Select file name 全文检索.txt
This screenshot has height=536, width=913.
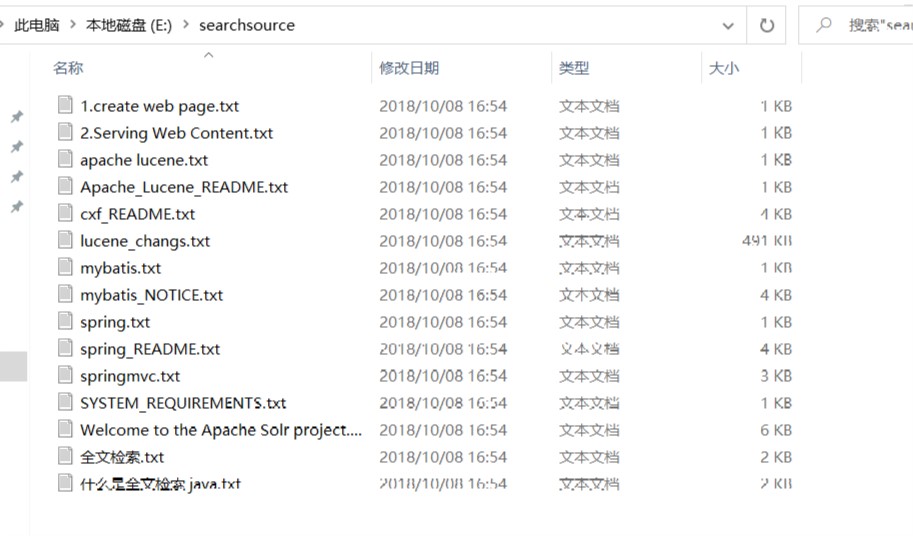tap(122, 457)
